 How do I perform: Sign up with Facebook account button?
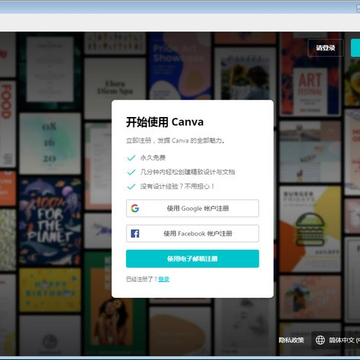pos(192,233)
